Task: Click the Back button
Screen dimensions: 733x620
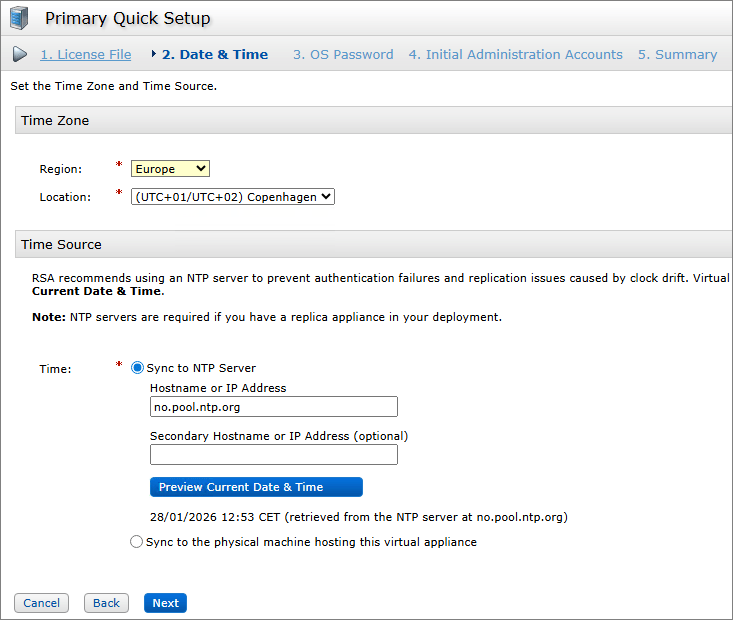Action: [x=107, y=603]
